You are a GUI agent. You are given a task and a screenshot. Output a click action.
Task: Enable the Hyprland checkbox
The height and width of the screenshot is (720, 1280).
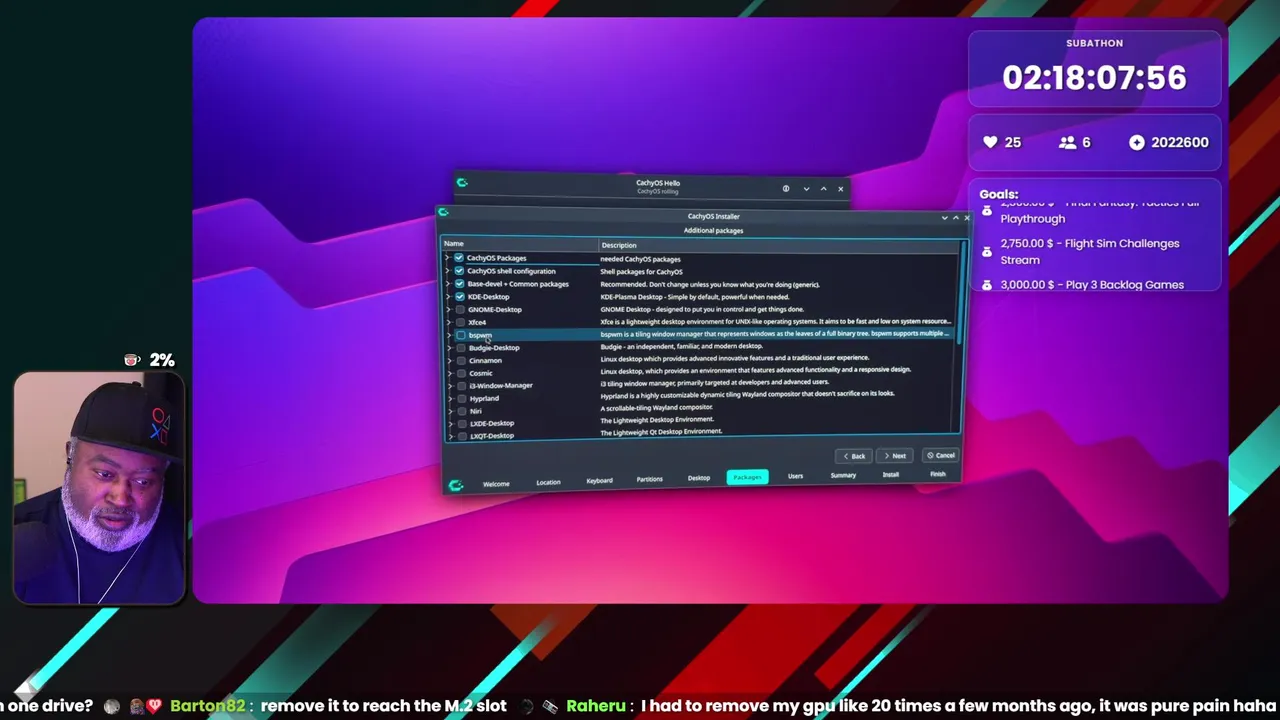[461, 398]
